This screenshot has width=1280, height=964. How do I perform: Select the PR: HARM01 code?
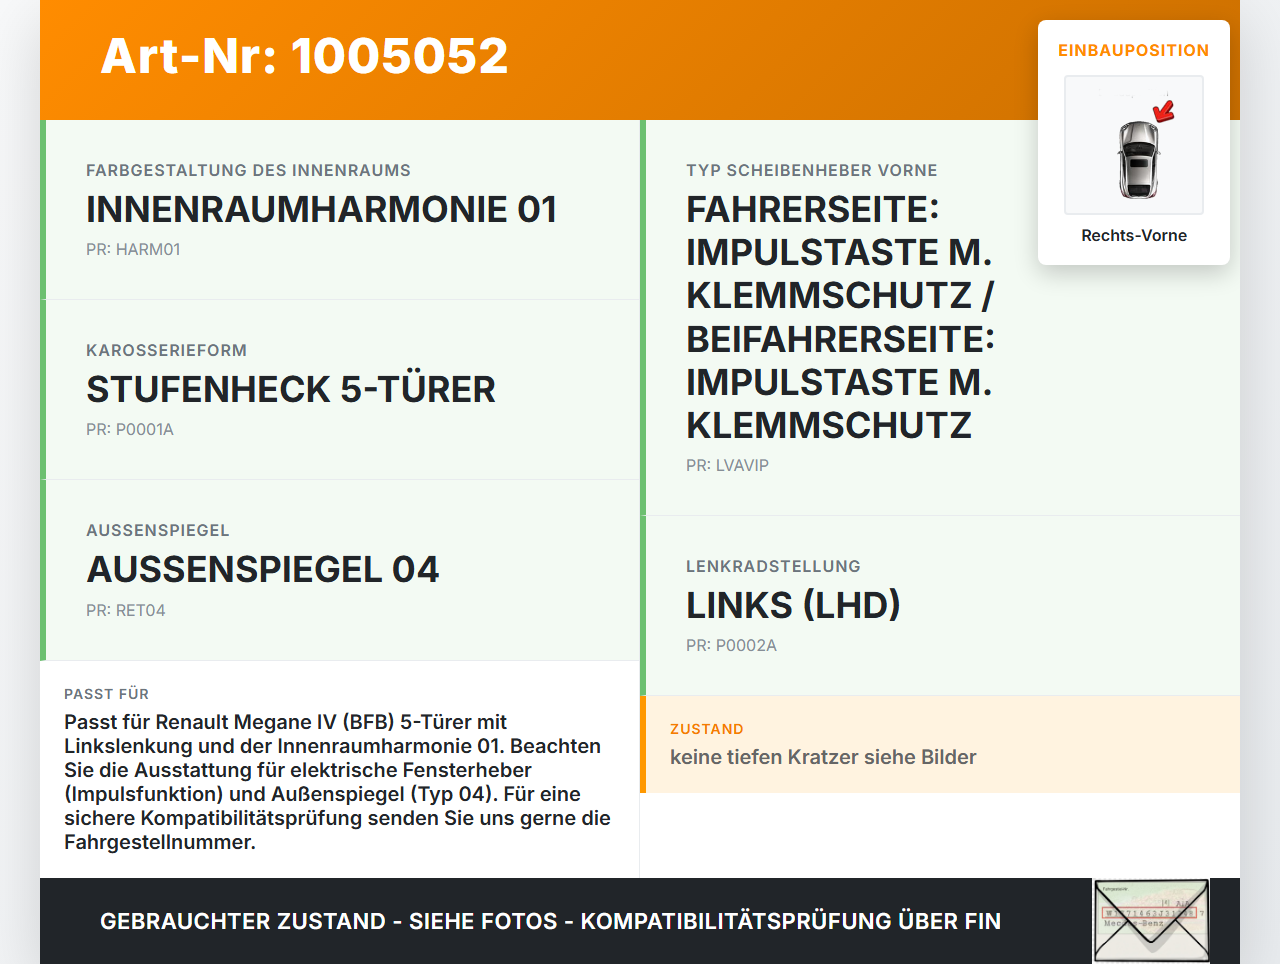[x=133, y=250]
